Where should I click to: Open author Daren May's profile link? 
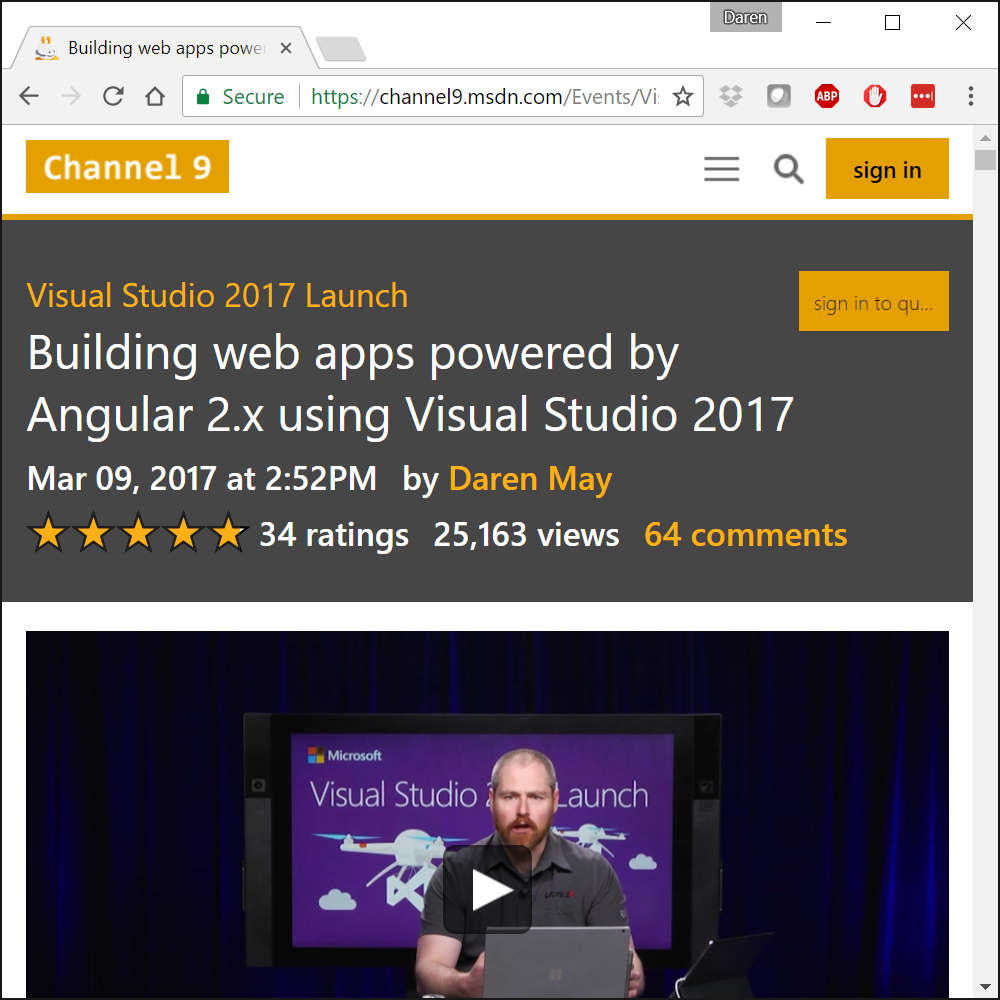tap(530, 479)
